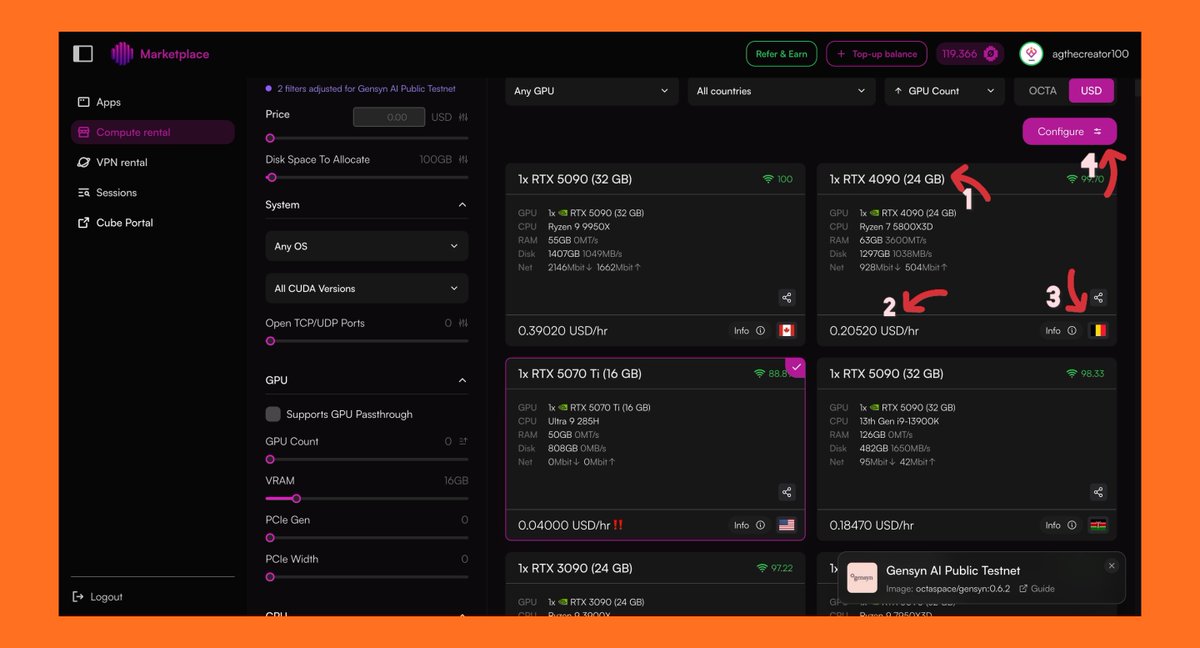
Task: Click the Refer & Earn button
Action: pos(781,54)
